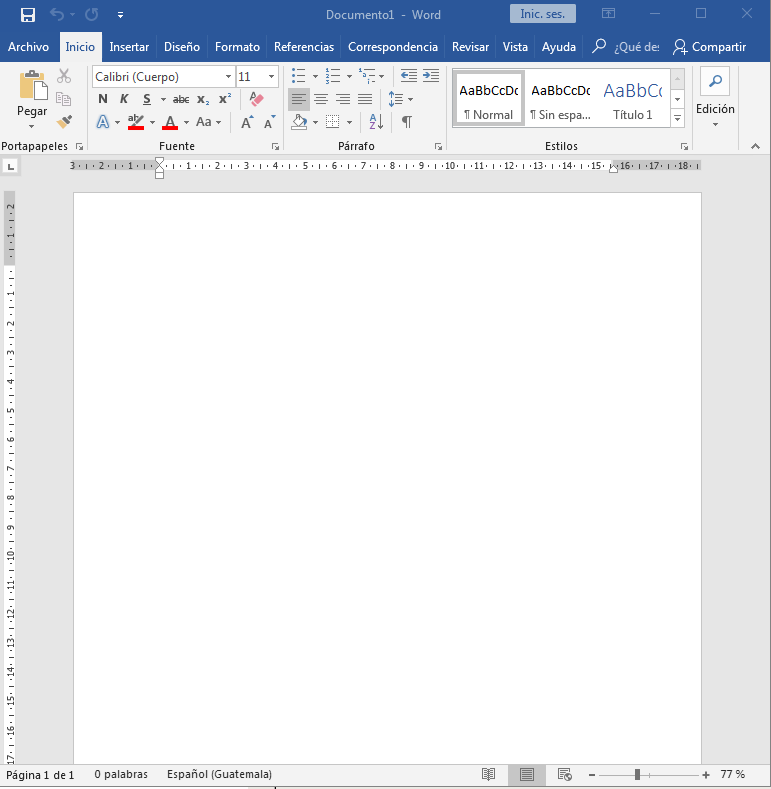Viewport: 771px width, 789px height.
Task: Apply superscript formatting (x²)
Action: click(224, 99)
